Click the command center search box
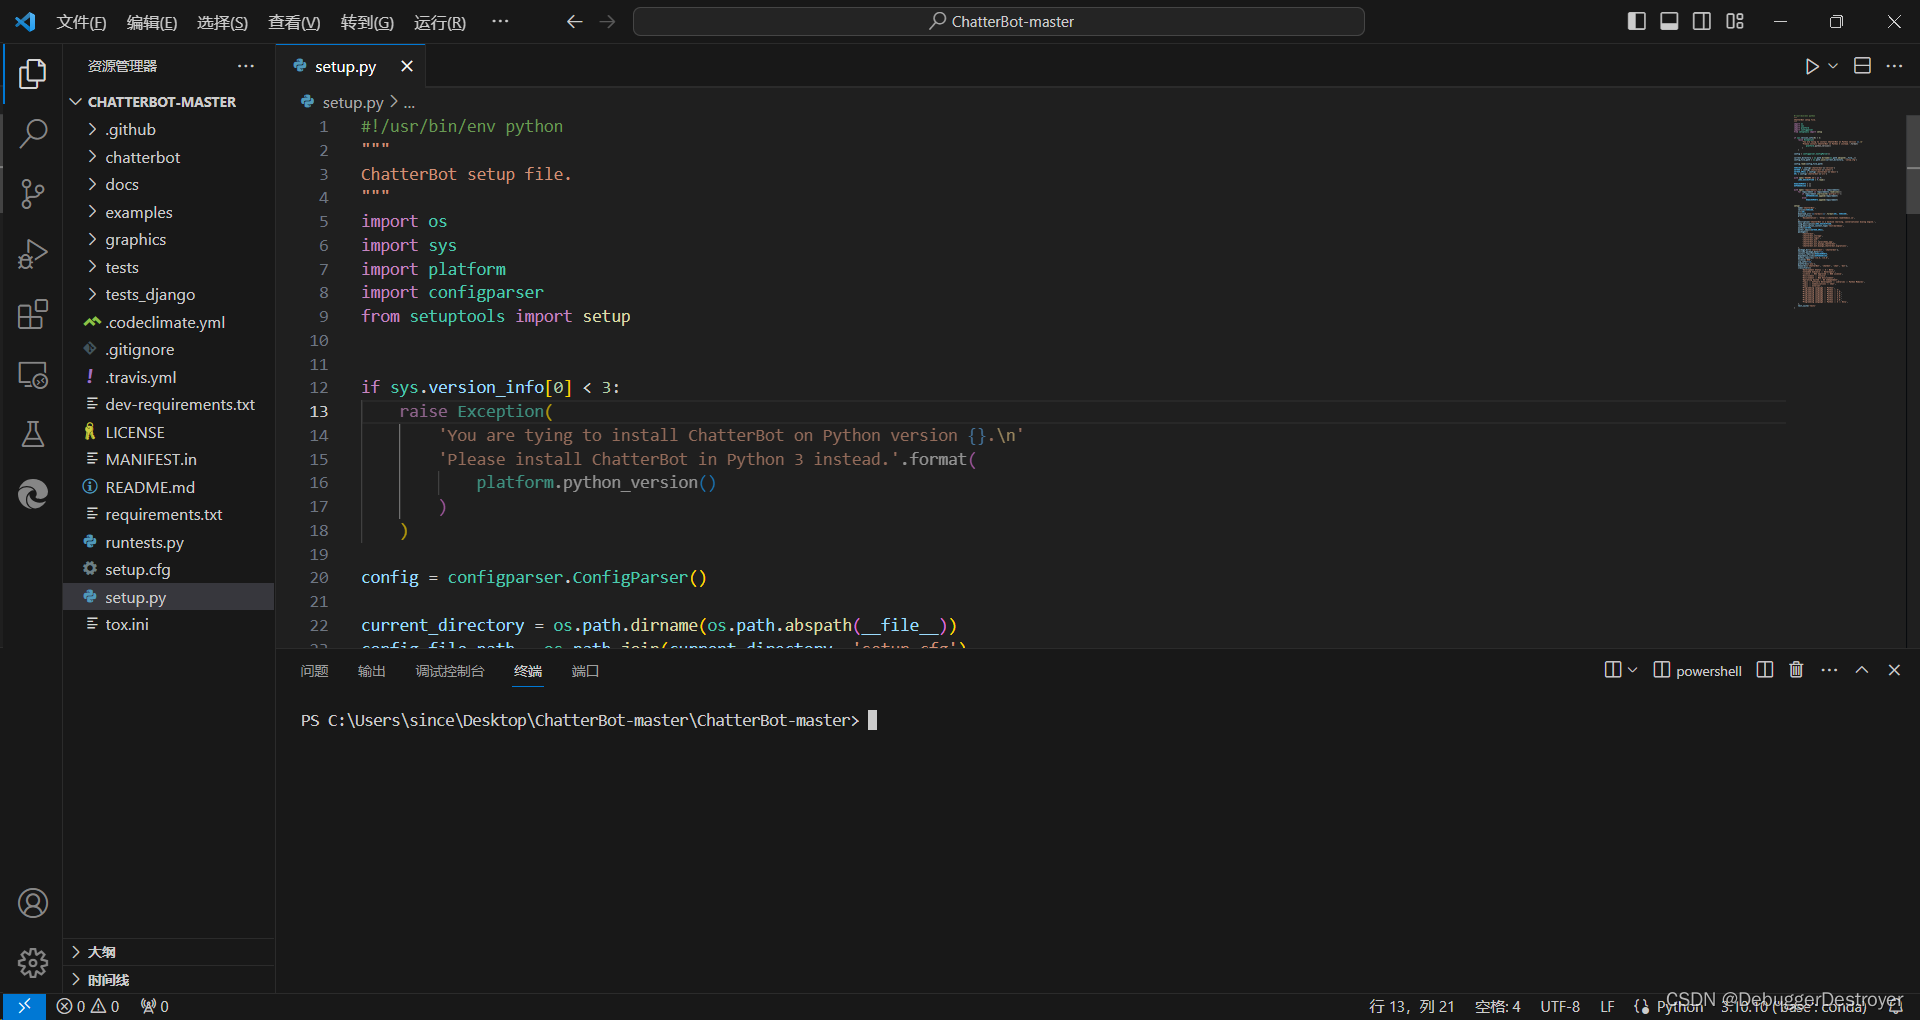The image size is (1920, 1020). pos(999,21)
